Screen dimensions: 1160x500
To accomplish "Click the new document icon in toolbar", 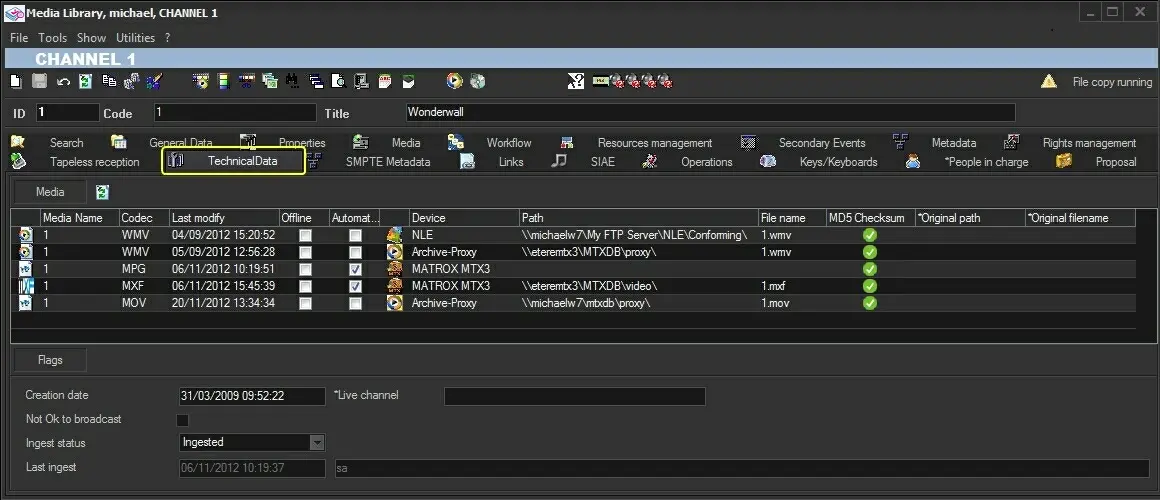I will point(16,82).
